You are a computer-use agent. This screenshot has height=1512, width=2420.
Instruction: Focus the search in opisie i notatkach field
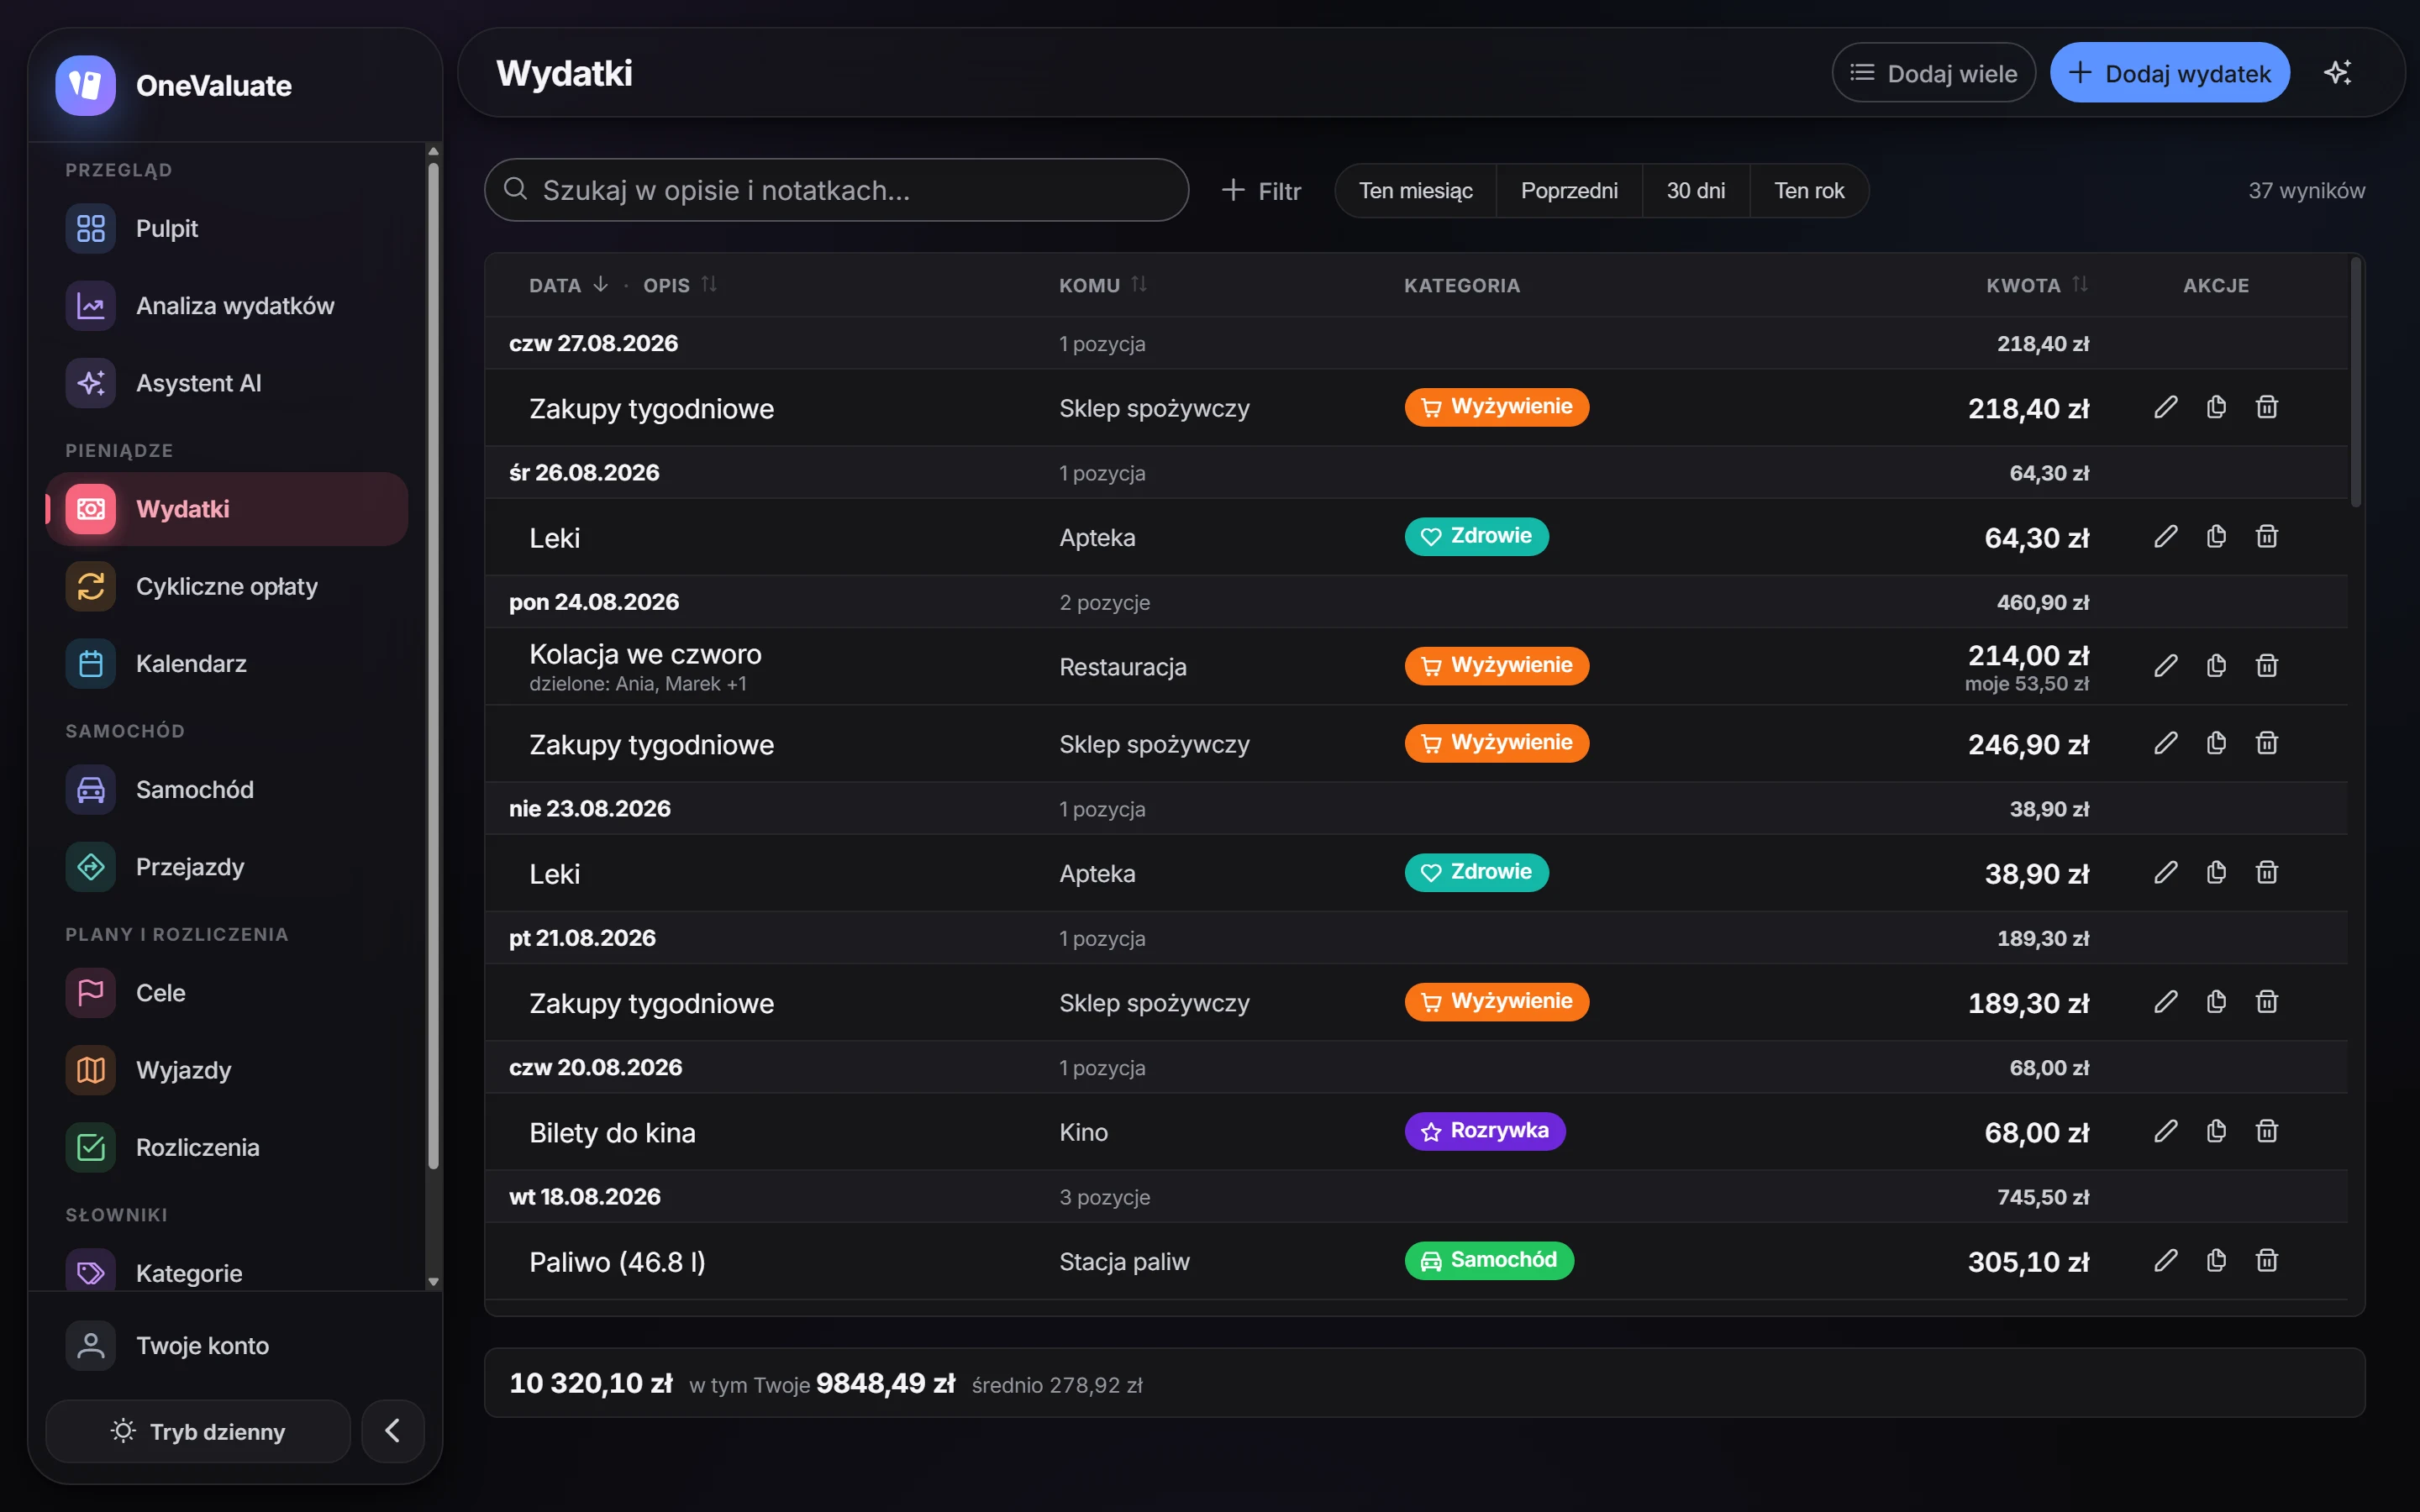pos(836,190)
